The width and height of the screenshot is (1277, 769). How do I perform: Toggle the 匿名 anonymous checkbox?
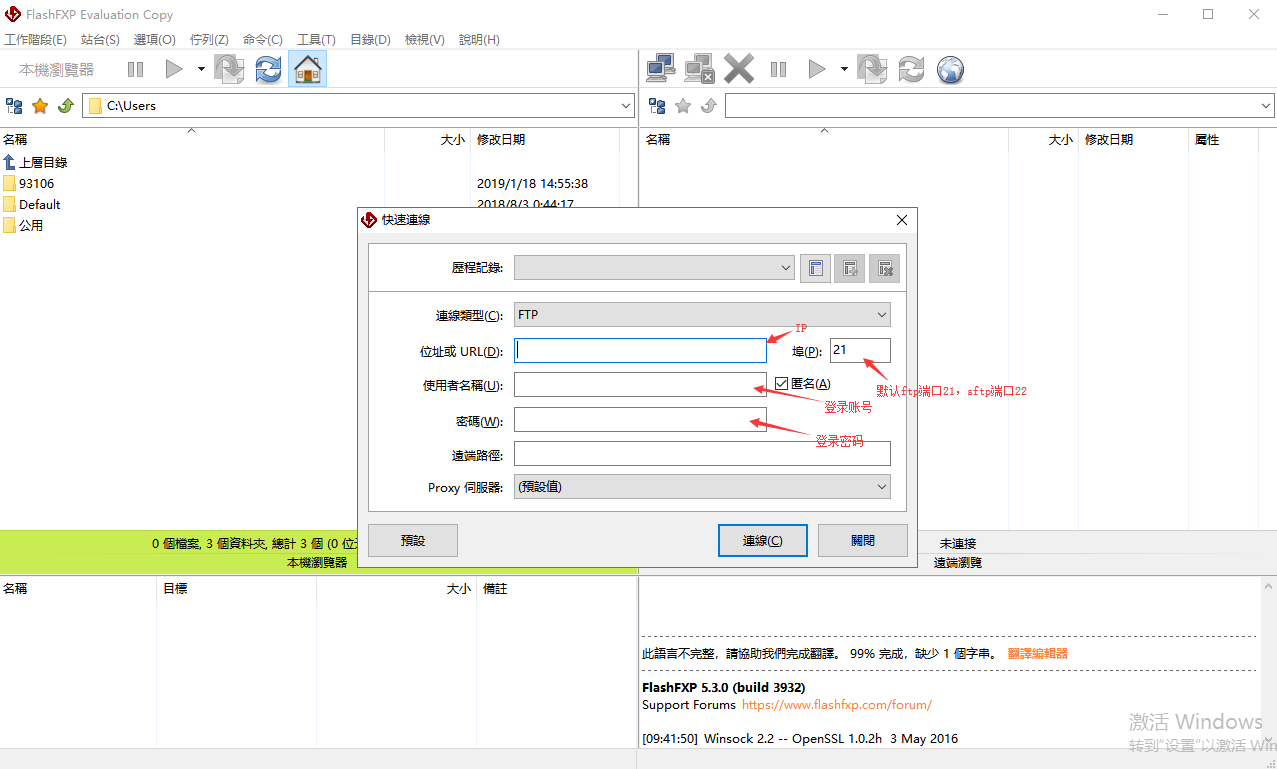[x=782, y=383]
